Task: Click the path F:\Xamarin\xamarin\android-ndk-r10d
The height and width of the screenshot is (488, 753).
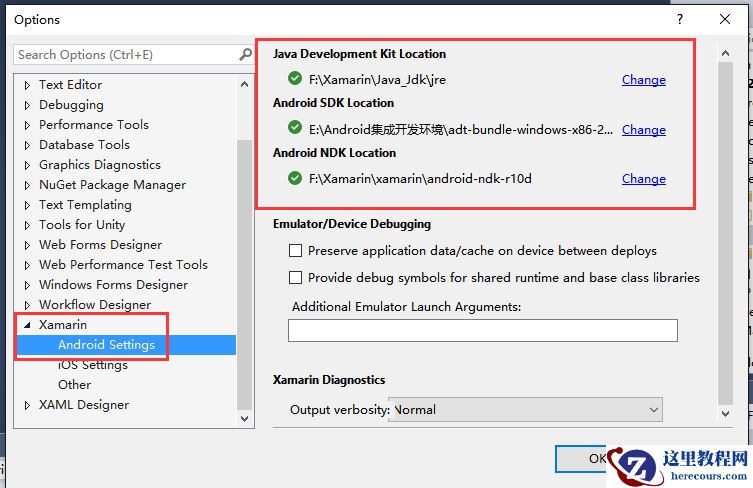Action: click(x=420, y=179)
